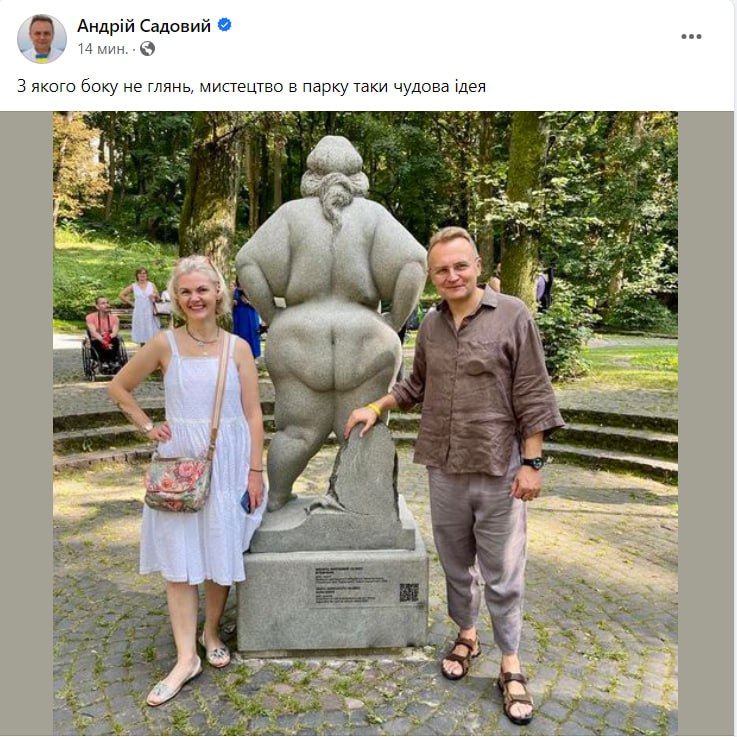Image resolution: width=737 pixels, height=737 pixels.
Task: Click the gray margin left of the photo
Action: pyautogui.click(x=26, y=423)
